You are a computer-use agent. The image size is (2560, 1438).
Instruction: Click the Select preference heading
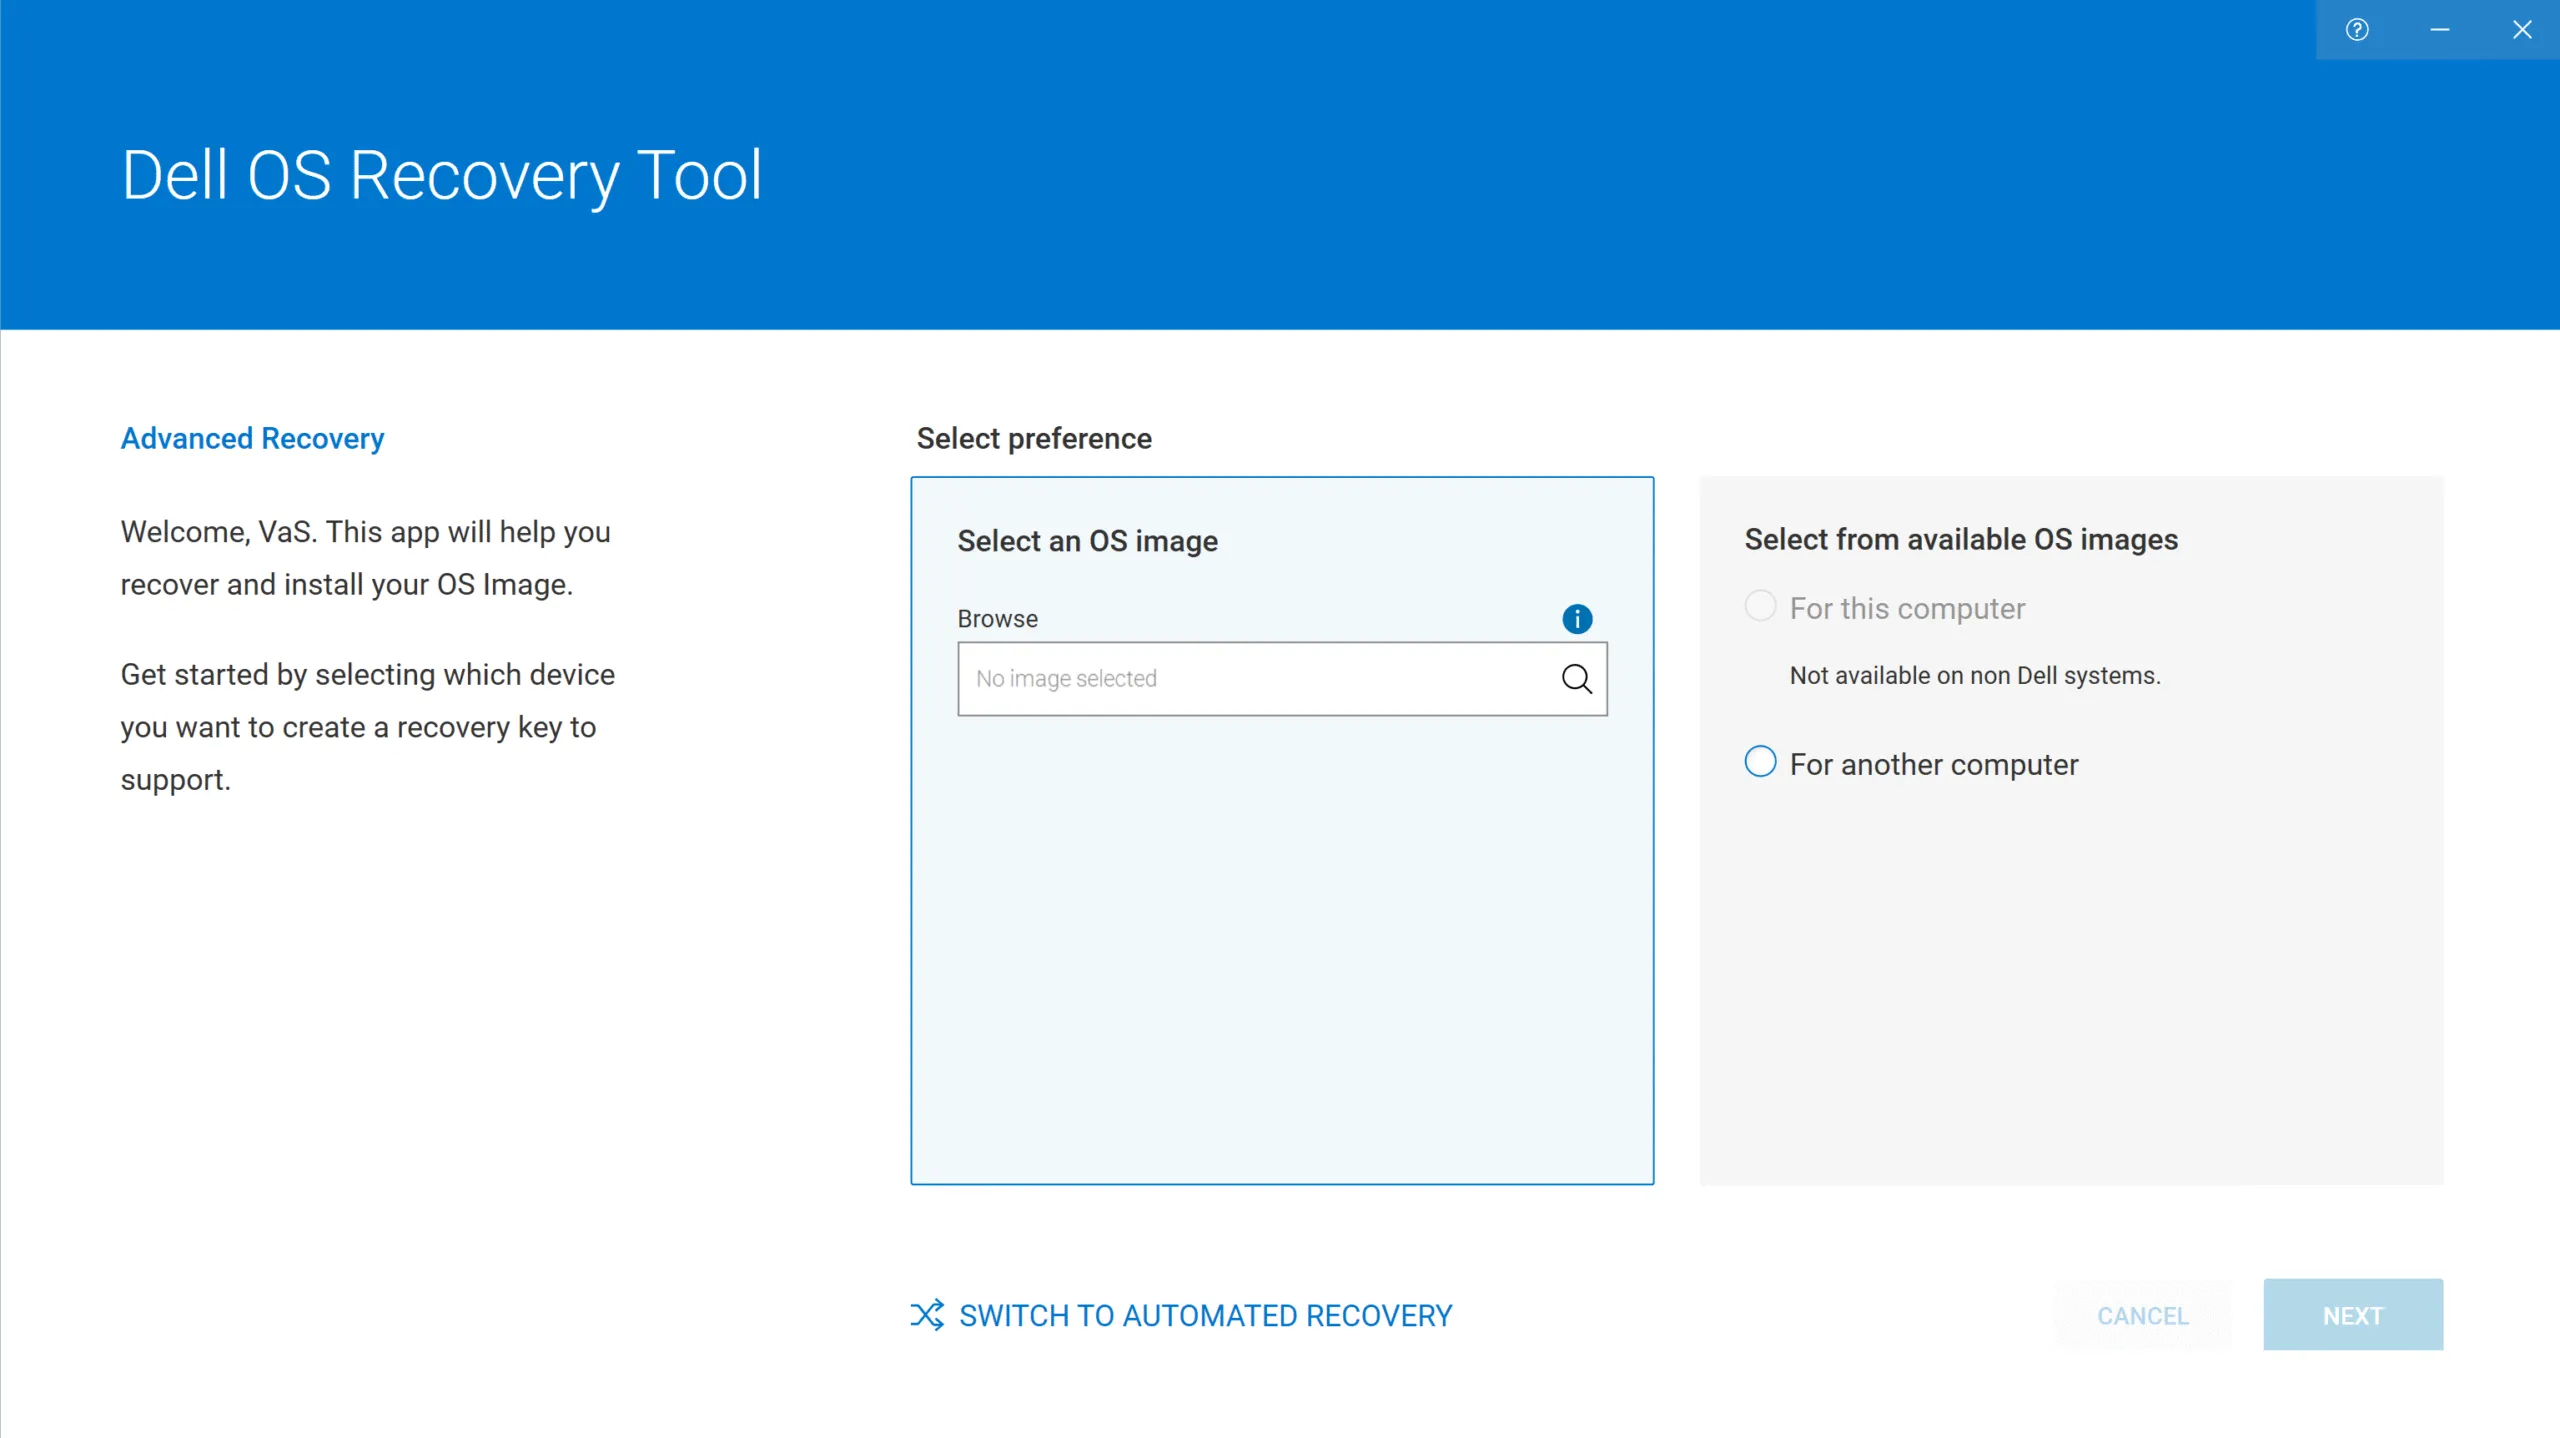point(1034,439)
